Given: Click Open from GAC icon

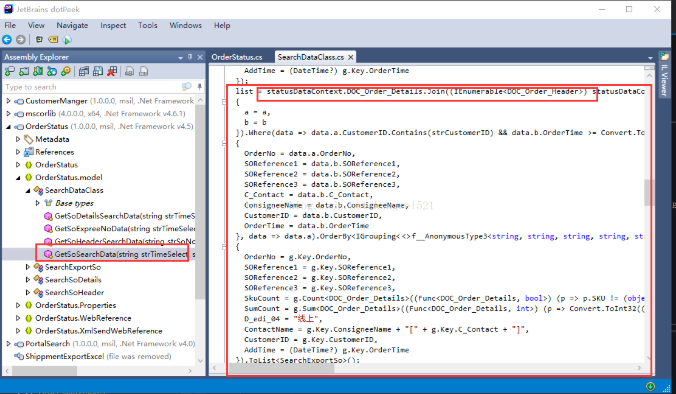Looking at the screenshot, I should click(x=38, y=71).
